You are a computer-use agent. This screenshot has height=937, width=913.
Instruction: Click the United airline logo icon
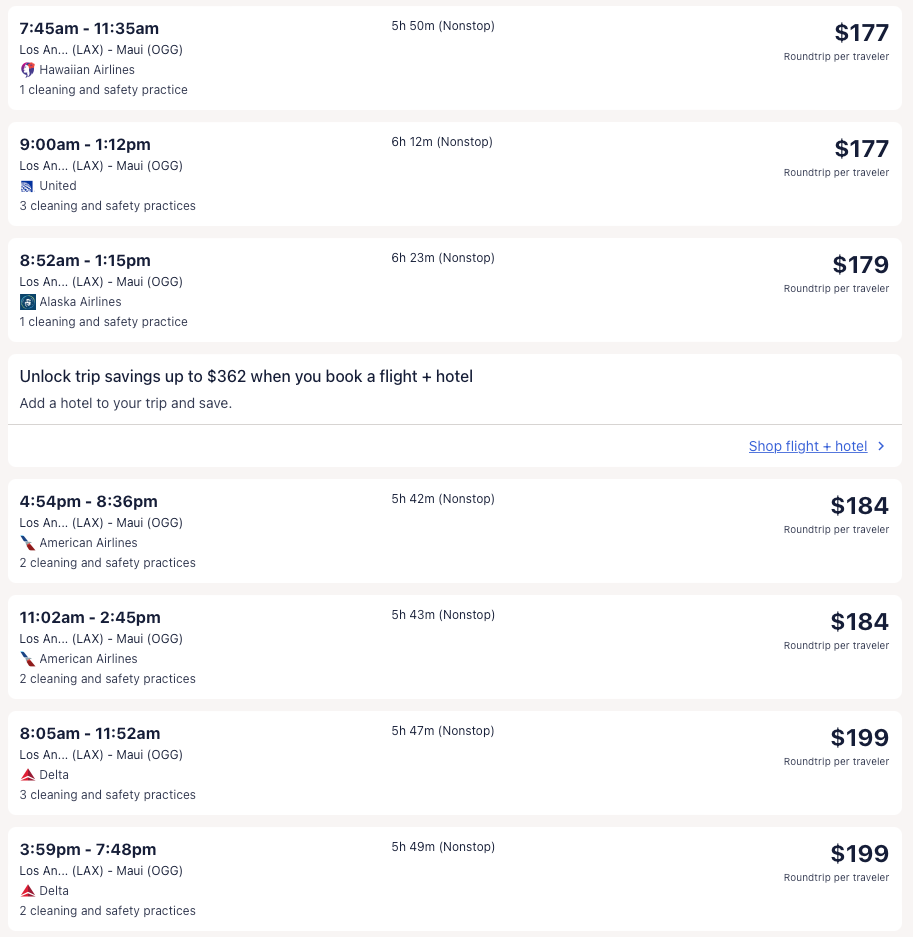[x=27, y=186]
